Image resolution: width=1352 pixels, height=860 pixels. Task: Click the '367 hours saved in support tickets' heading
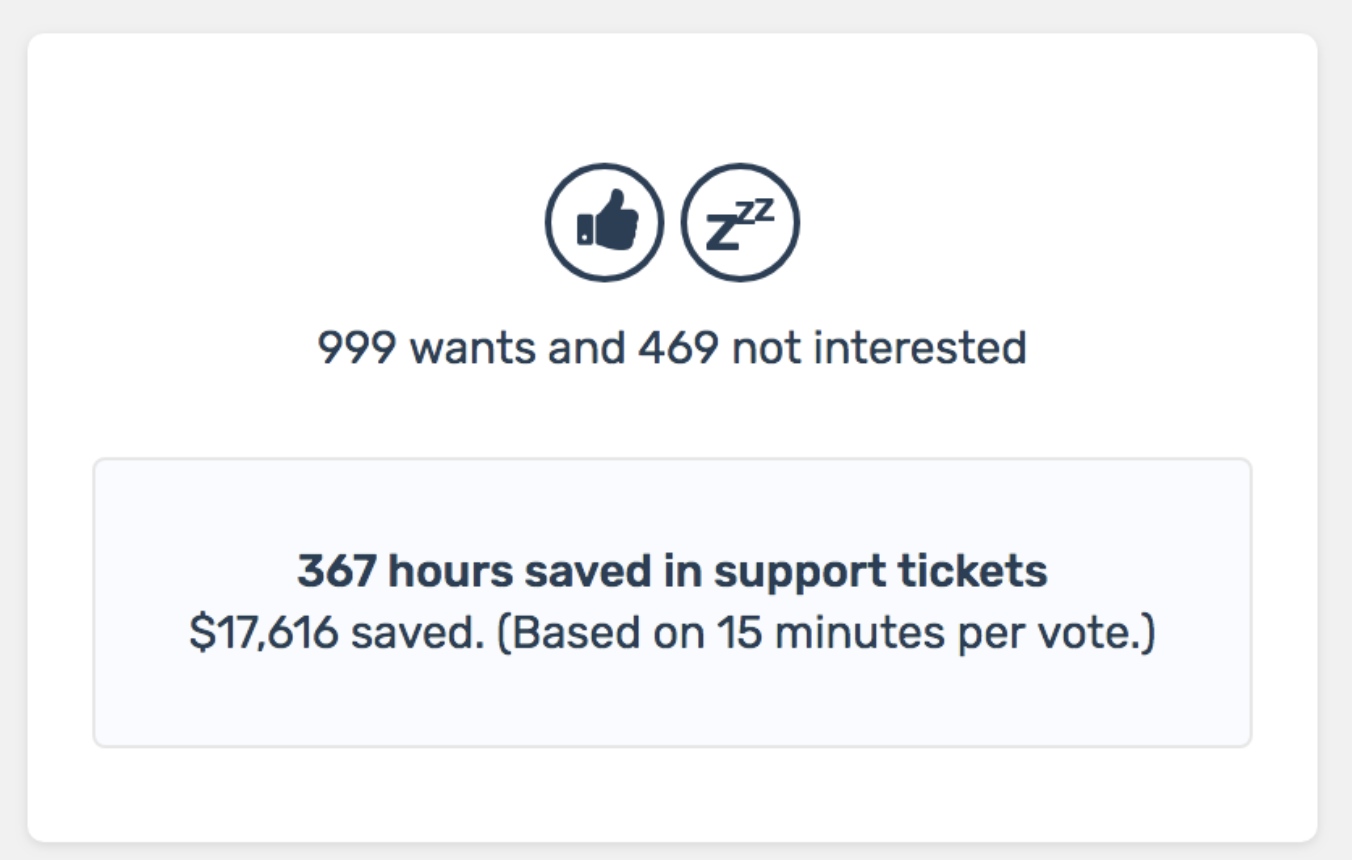(672, 571)
